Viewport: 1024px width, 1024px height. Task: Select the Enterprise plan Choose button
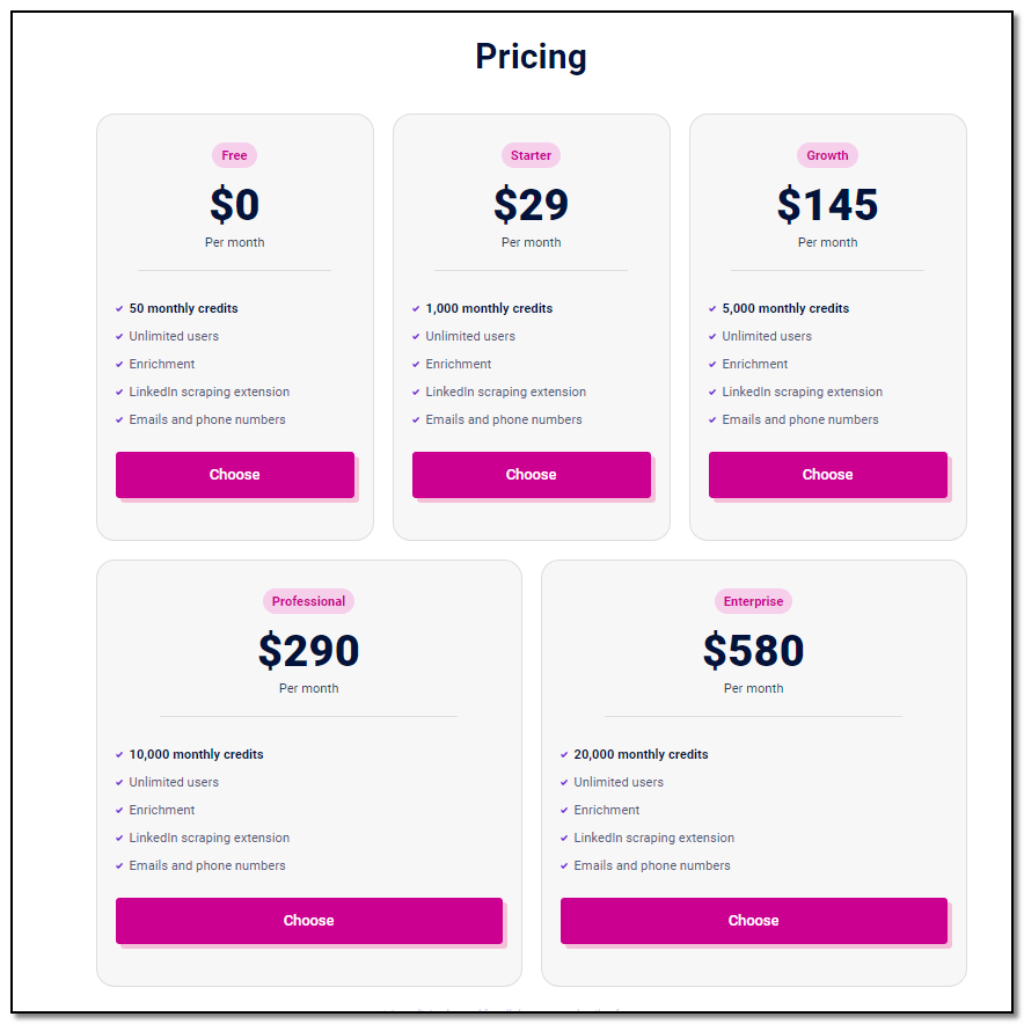(754, 920)
